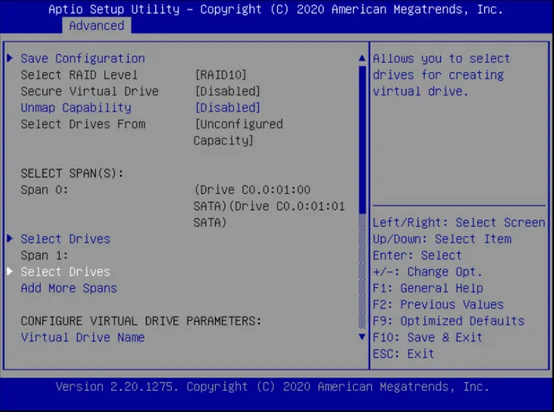This screenshot has height=412, width=554.
Task: Open the Advanced tab
Action: (x=96, y=26)
